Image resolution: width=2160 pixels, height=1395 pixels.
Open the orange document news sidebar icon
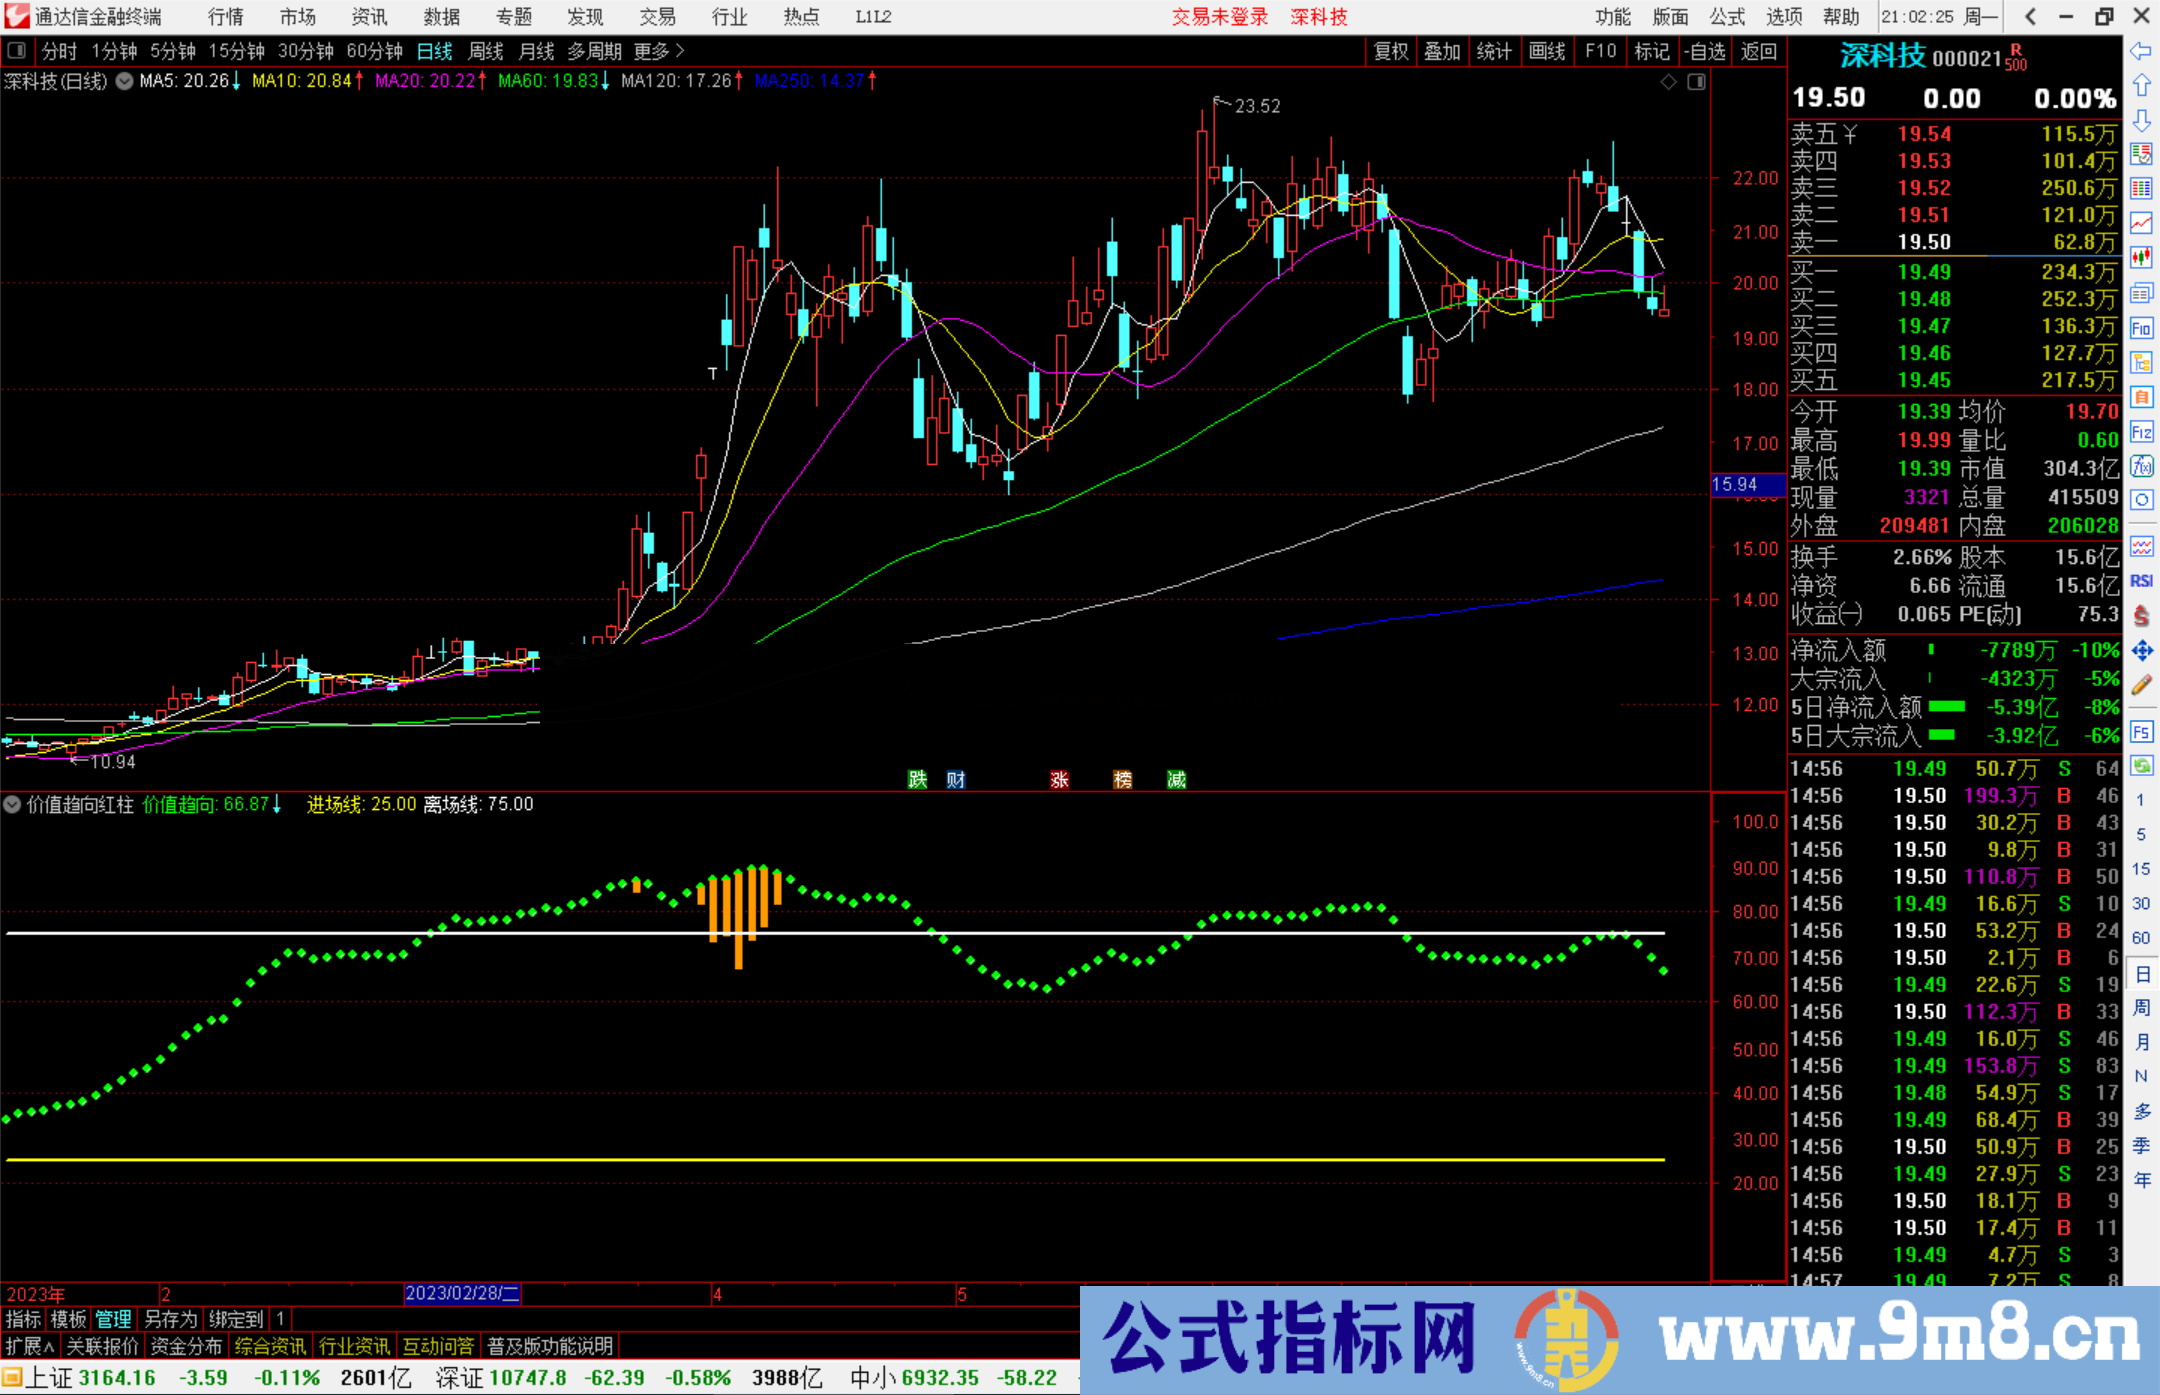[2141, 397]
